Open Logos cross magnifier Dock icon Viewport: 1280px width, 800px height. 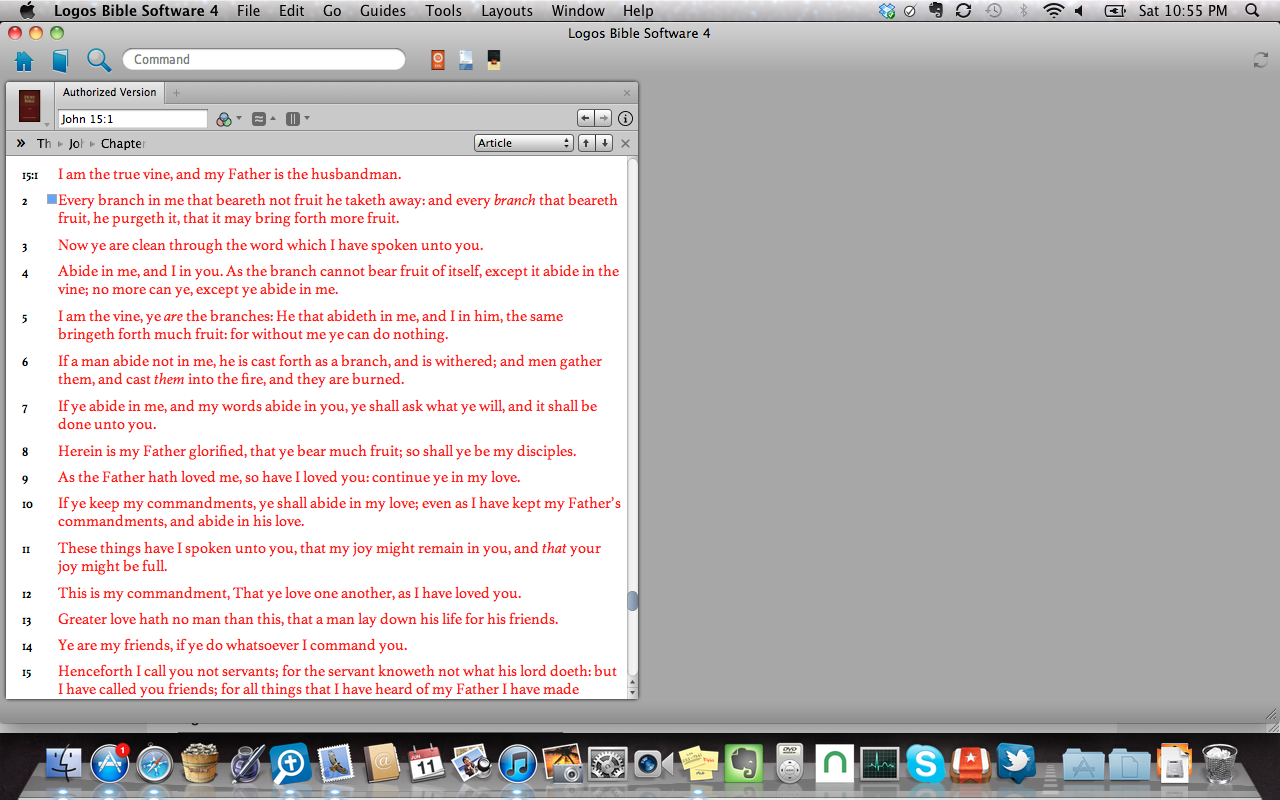pos(290,765)
